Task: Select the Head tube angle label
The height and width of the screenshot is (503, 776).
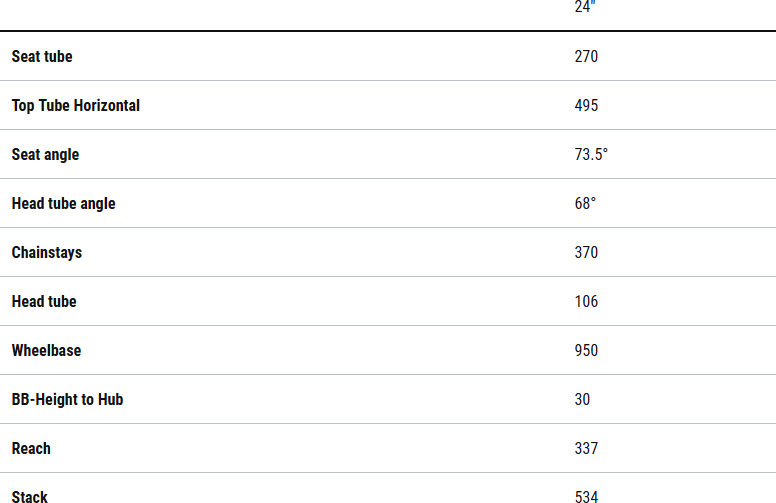Action: [63, 204]
